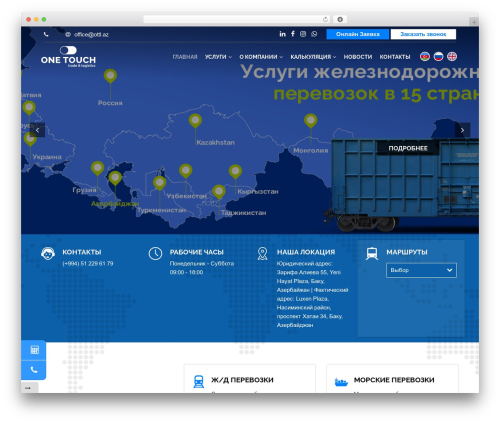
Task: Click the phone icon in top bar
Action: [46, 34]
